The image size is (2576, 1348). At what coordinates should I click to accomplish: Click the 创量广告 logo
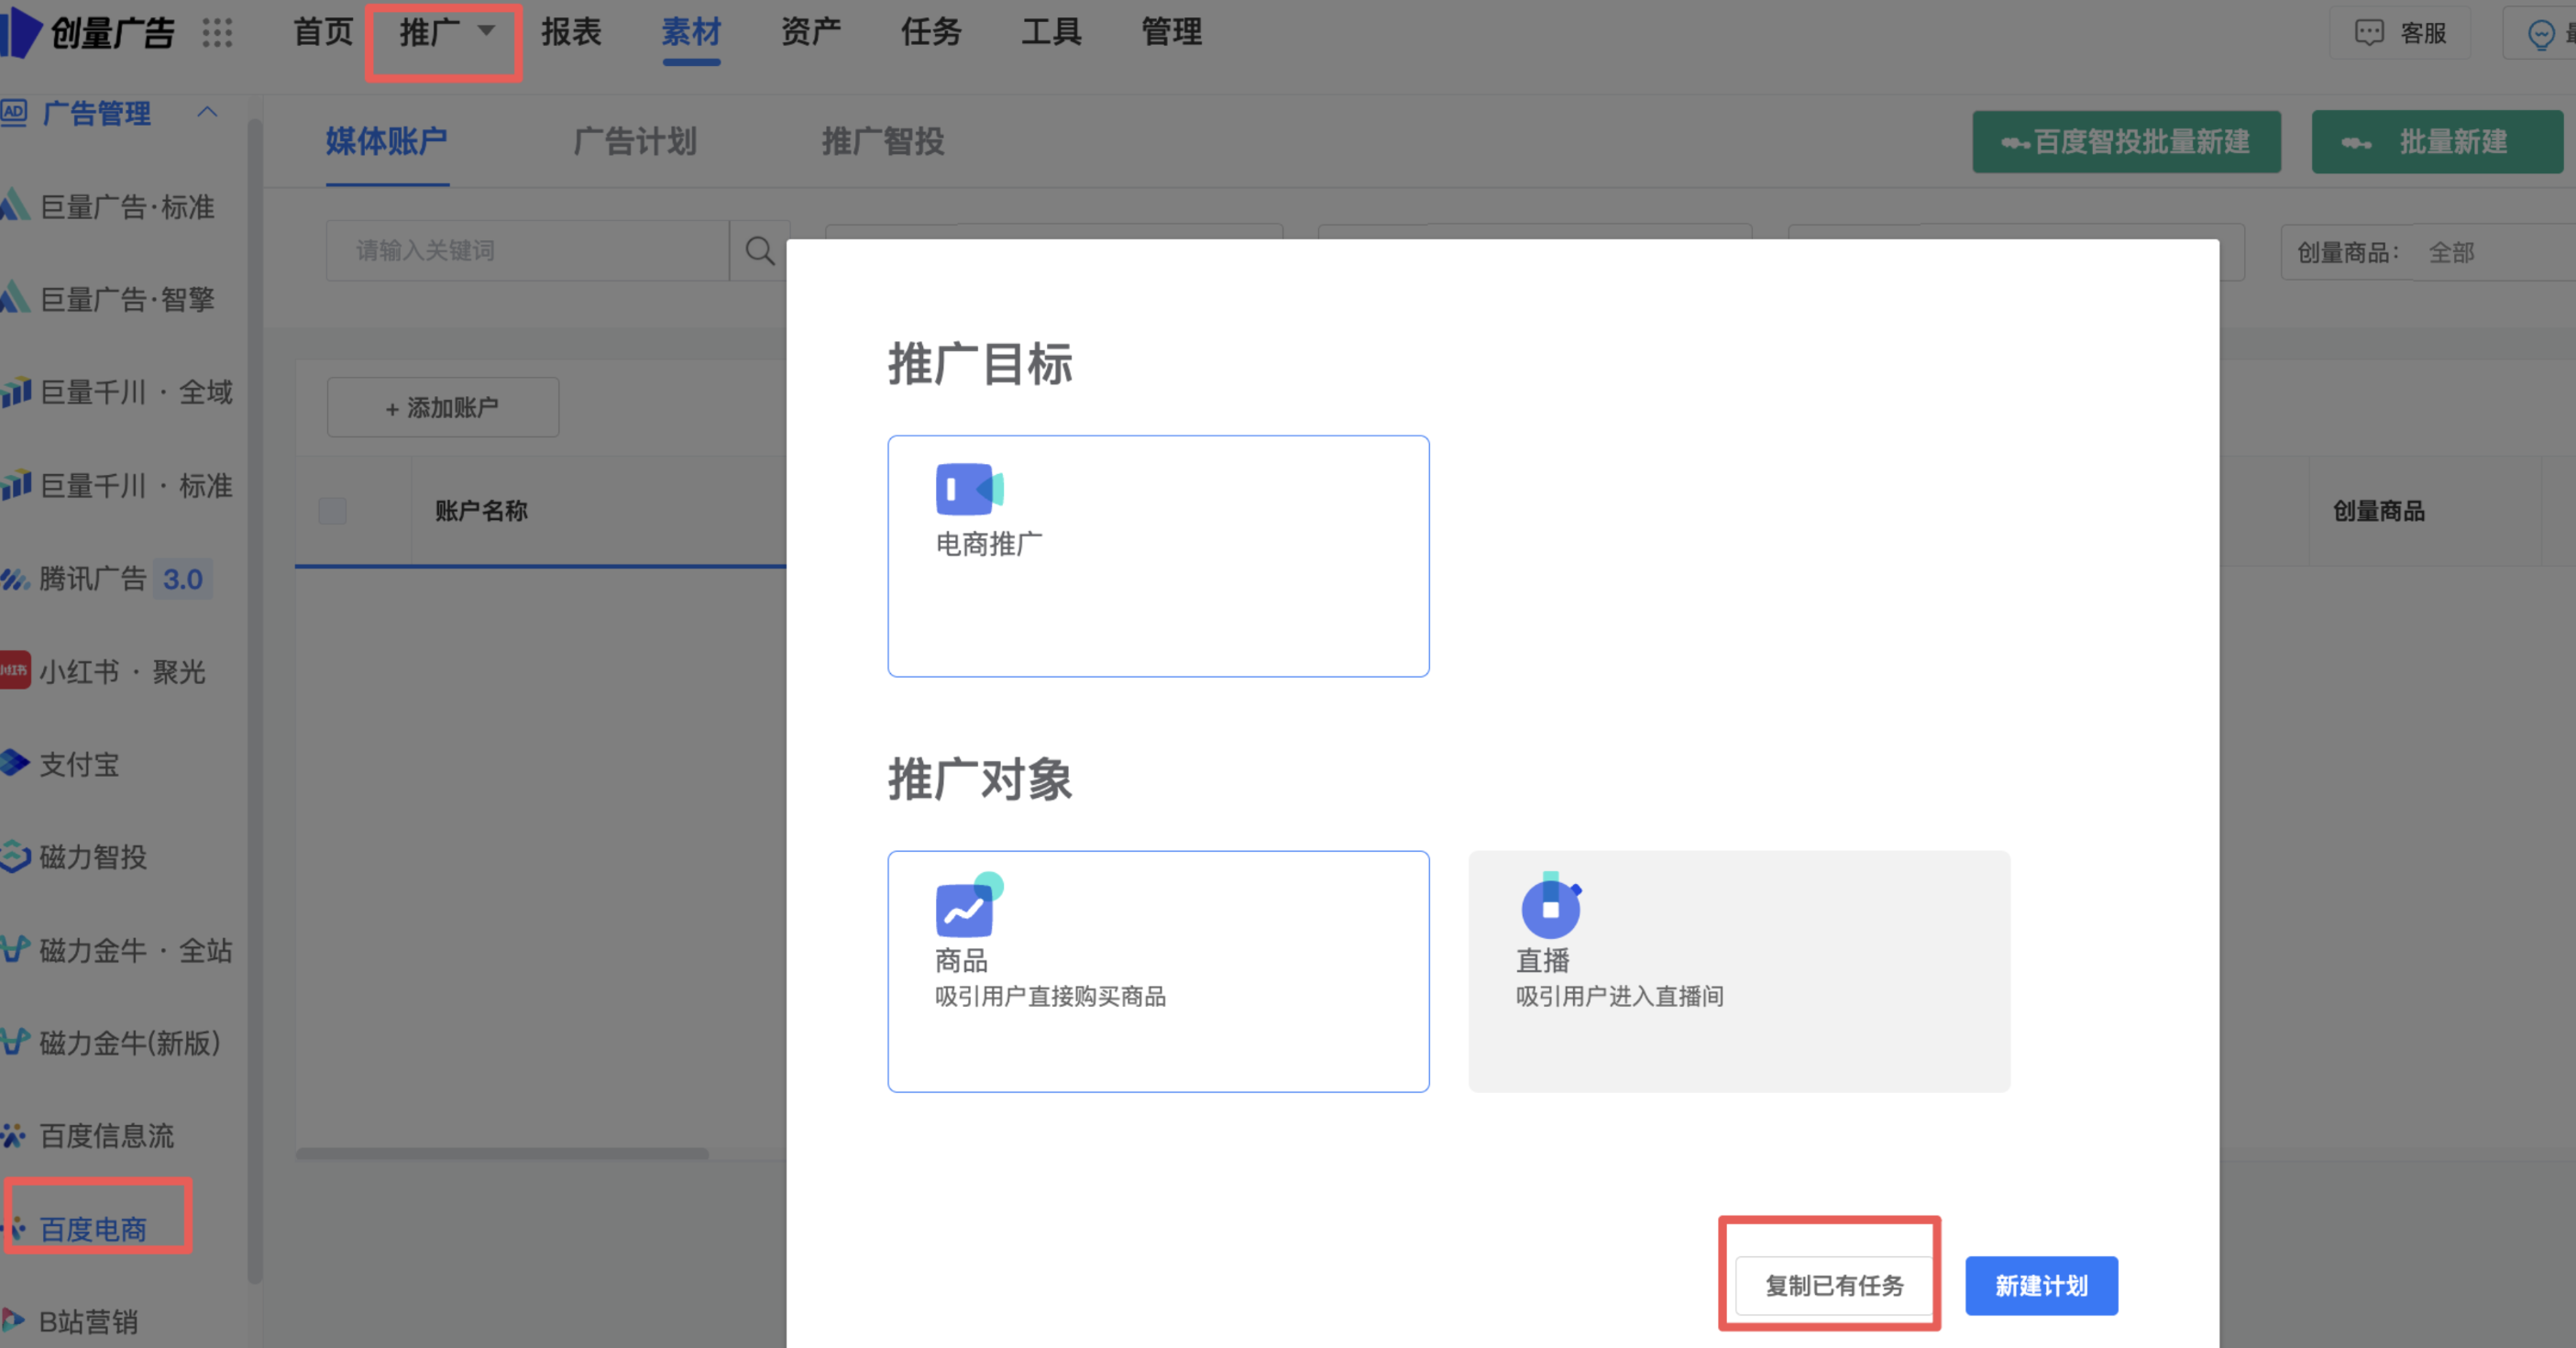[x=88, y=32]
